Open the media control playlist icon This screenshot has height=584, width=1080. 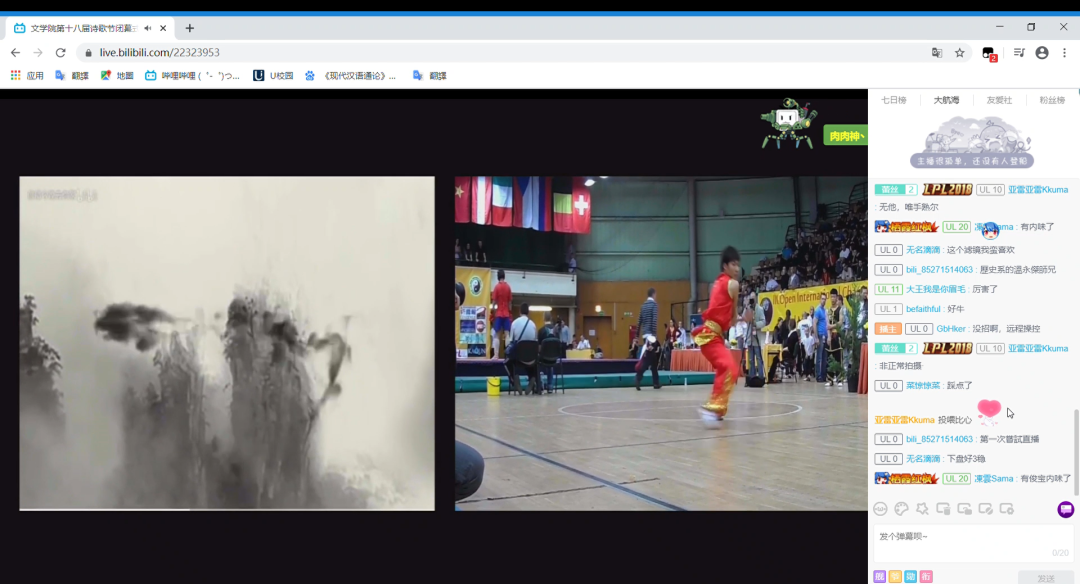(x=1018, y=53)
